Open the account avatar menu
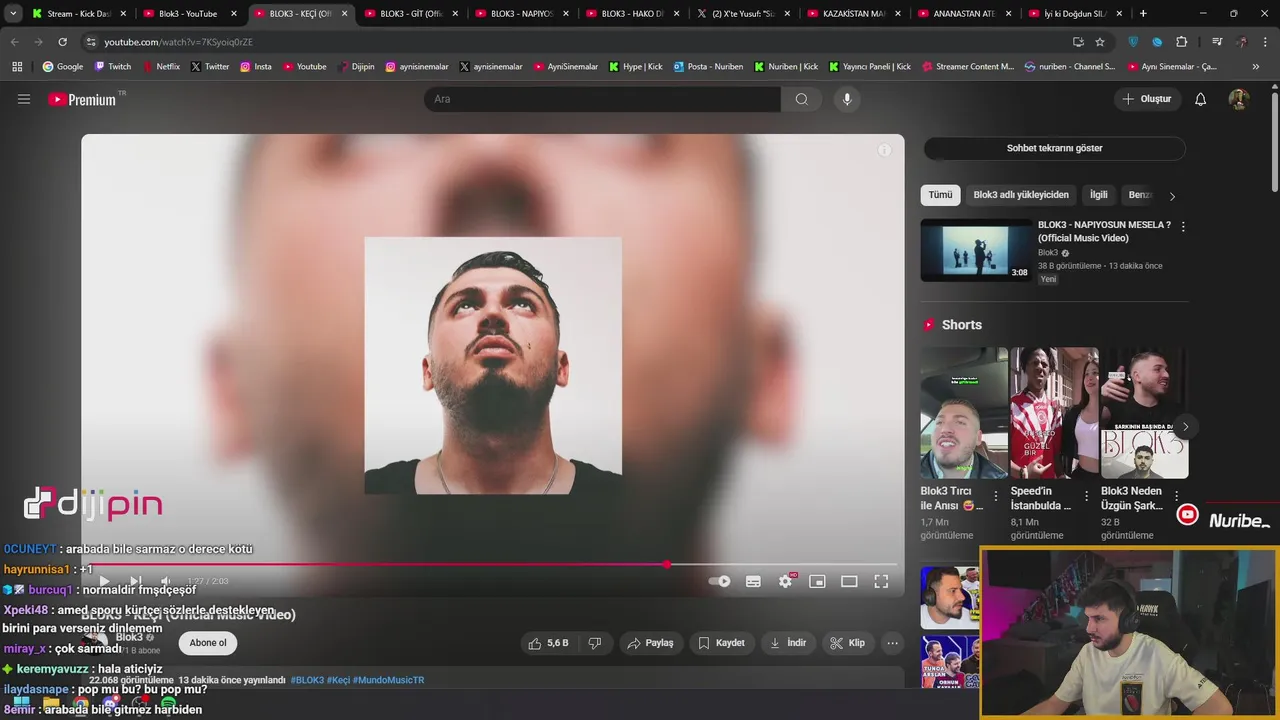Screen dimensions: 1280x720 pyautogui.click(x=1239, y=99)
